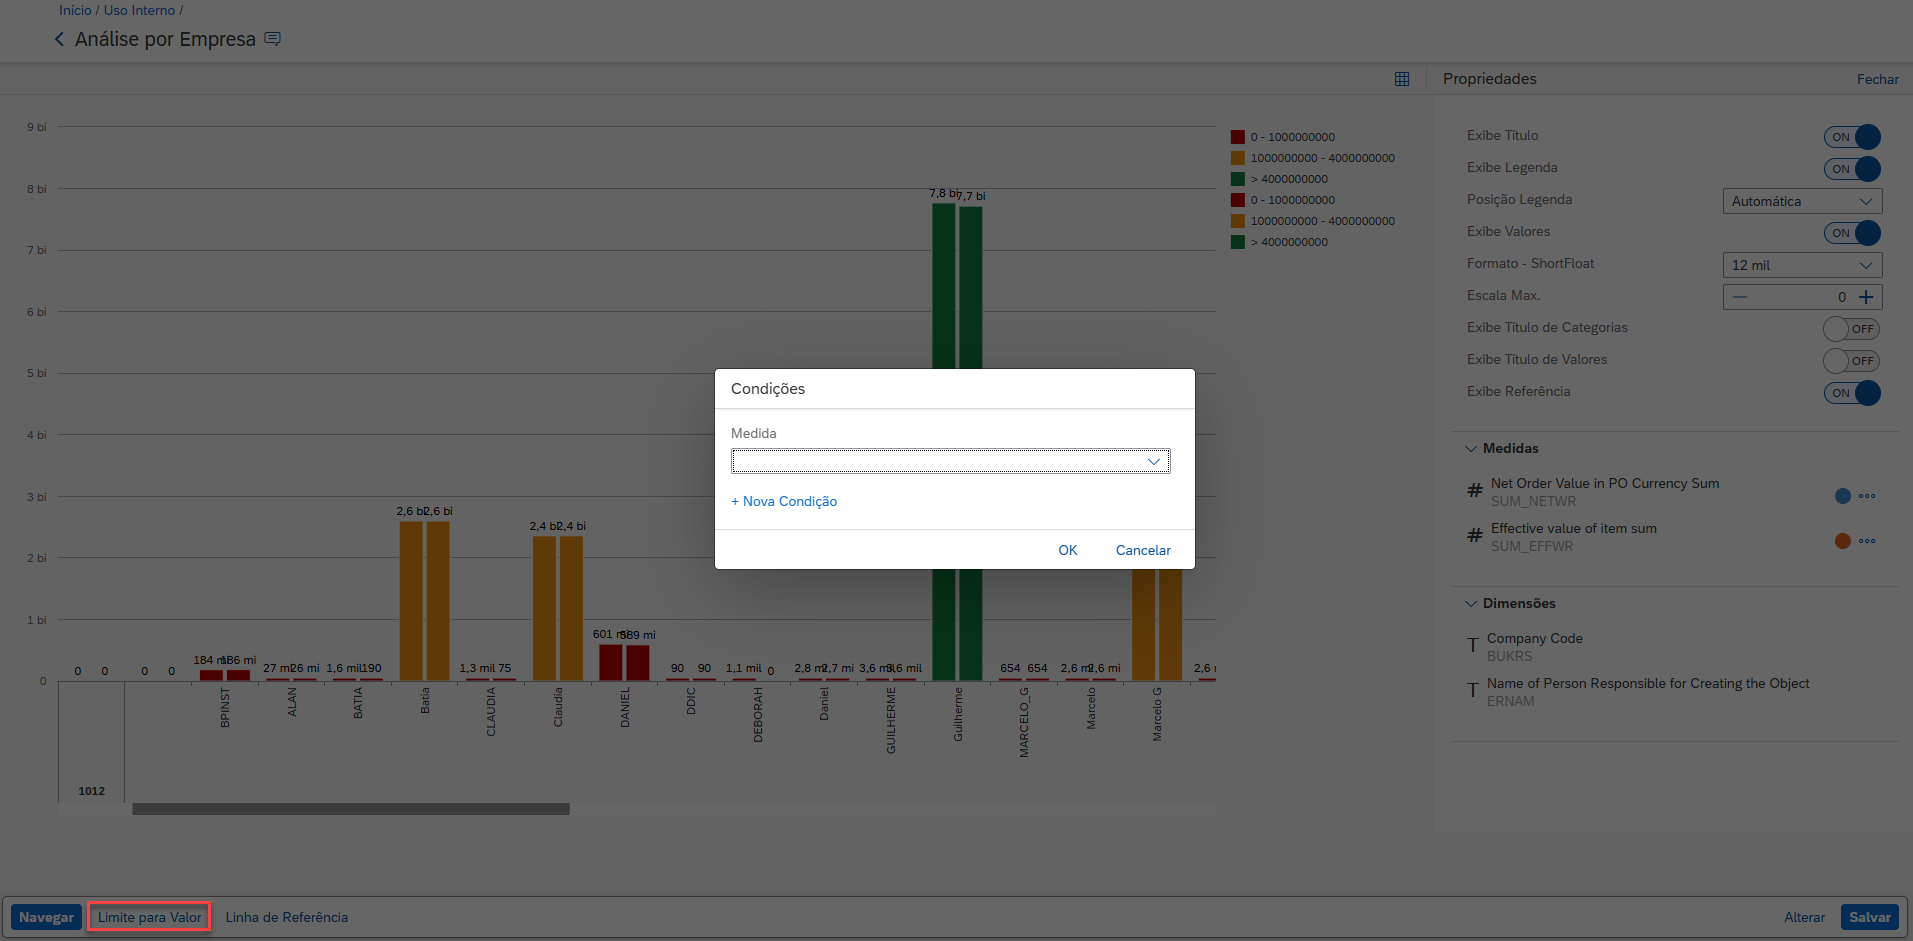Open the table view grid icon
Viewport: 1913px width, 941px height.
tap(1402, 79)
